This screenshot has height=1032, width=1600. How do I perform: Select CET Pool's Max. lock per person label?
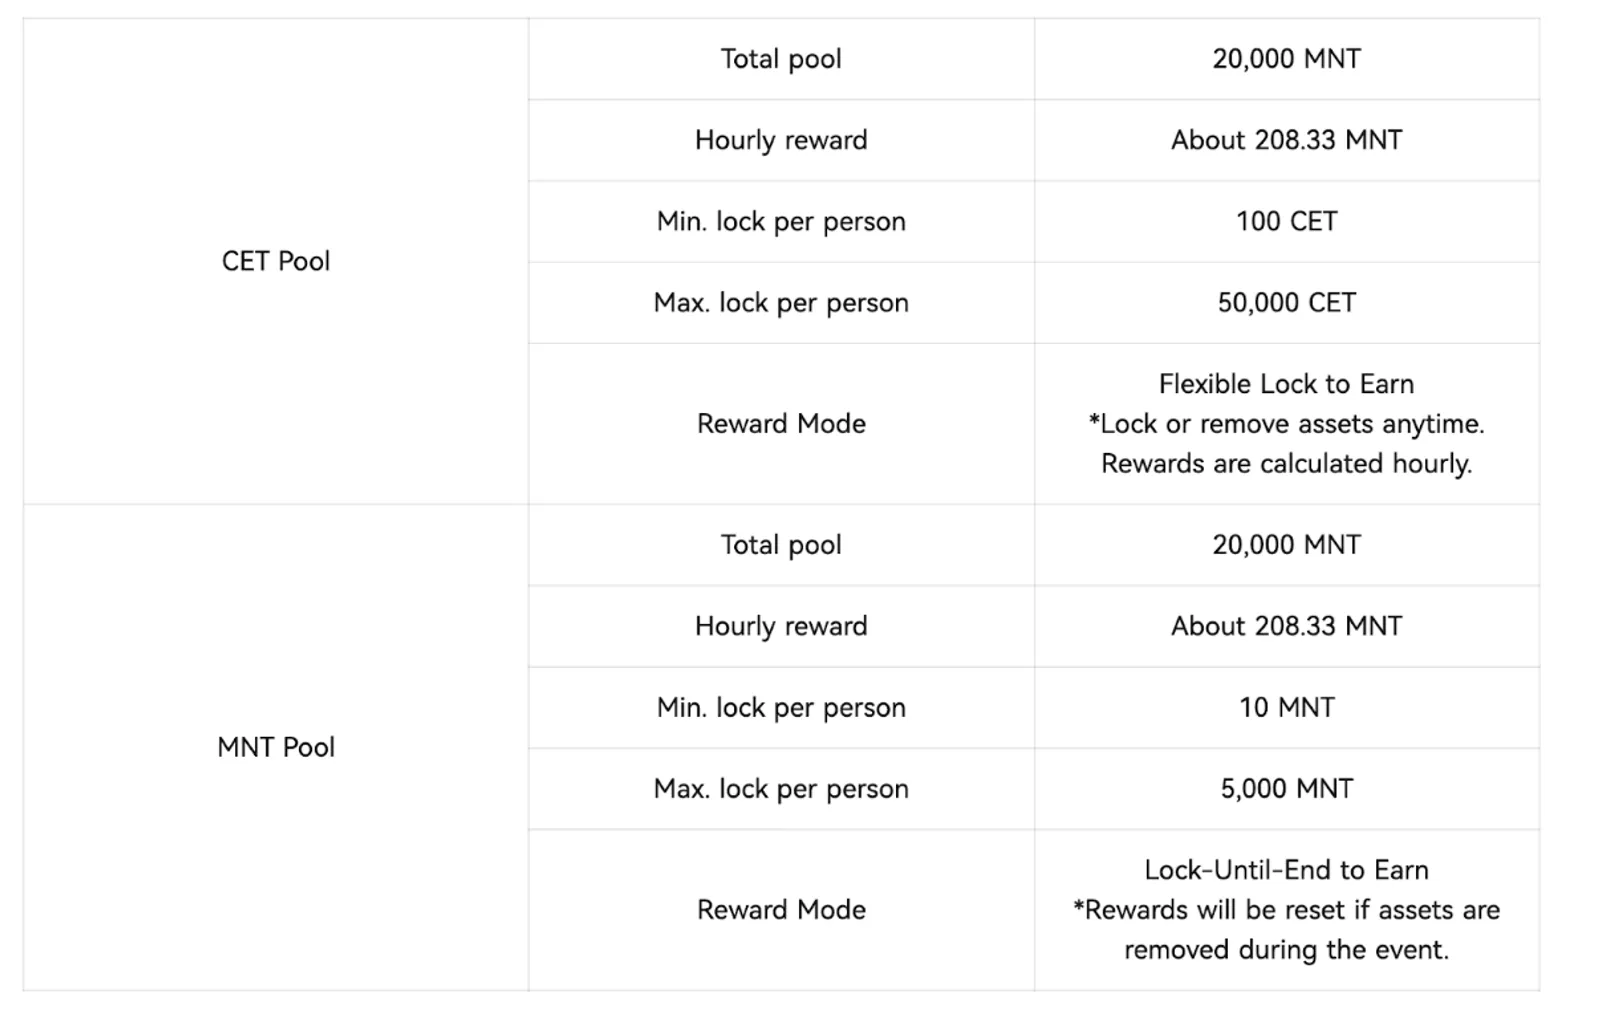[781, 302]
